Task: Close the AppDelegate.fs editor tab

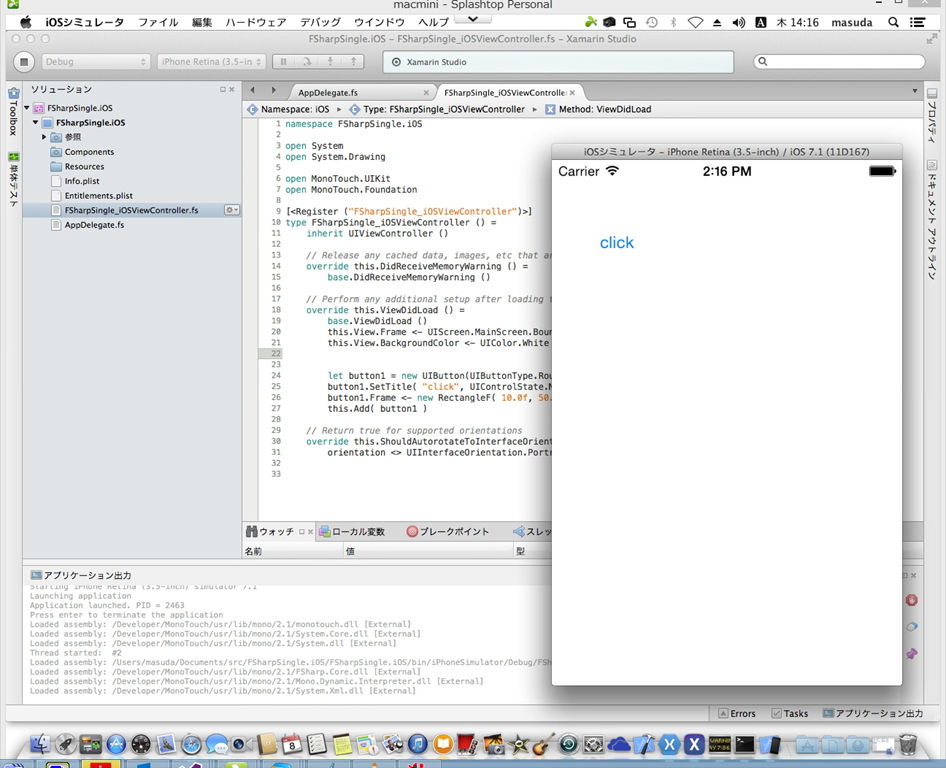Action: [x=426, y=92]
